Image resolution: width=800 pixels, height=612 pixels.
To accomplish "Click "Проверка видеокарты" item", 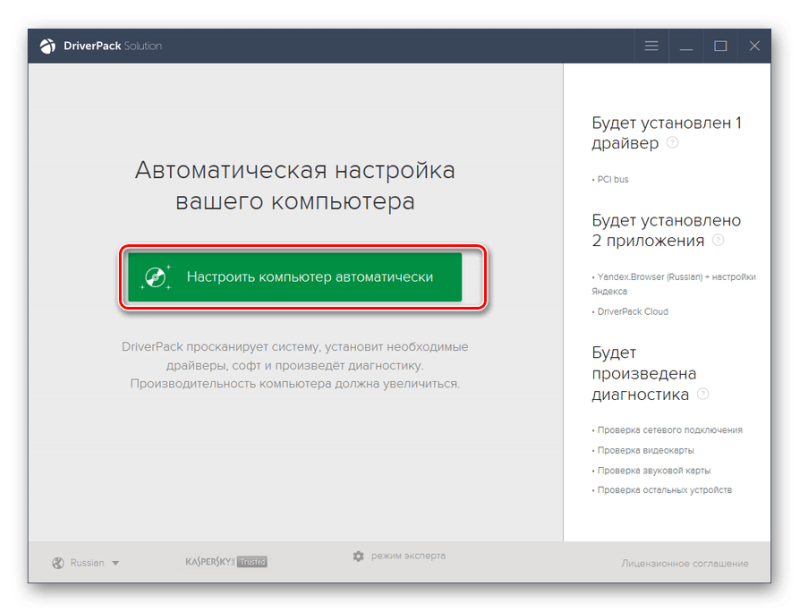I will coord(643,450).
